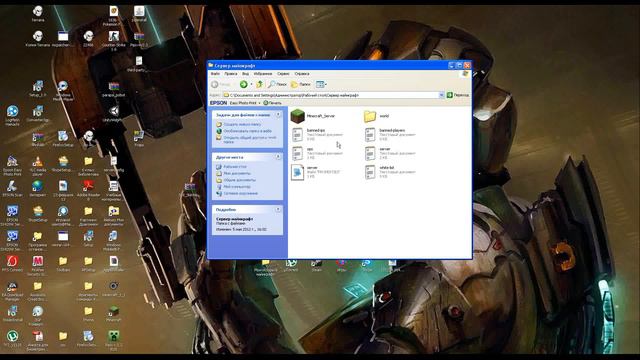This screenshot has width=640, height=360.
Task: Open the Views dropdown button
Action: [x=322, y=84]
